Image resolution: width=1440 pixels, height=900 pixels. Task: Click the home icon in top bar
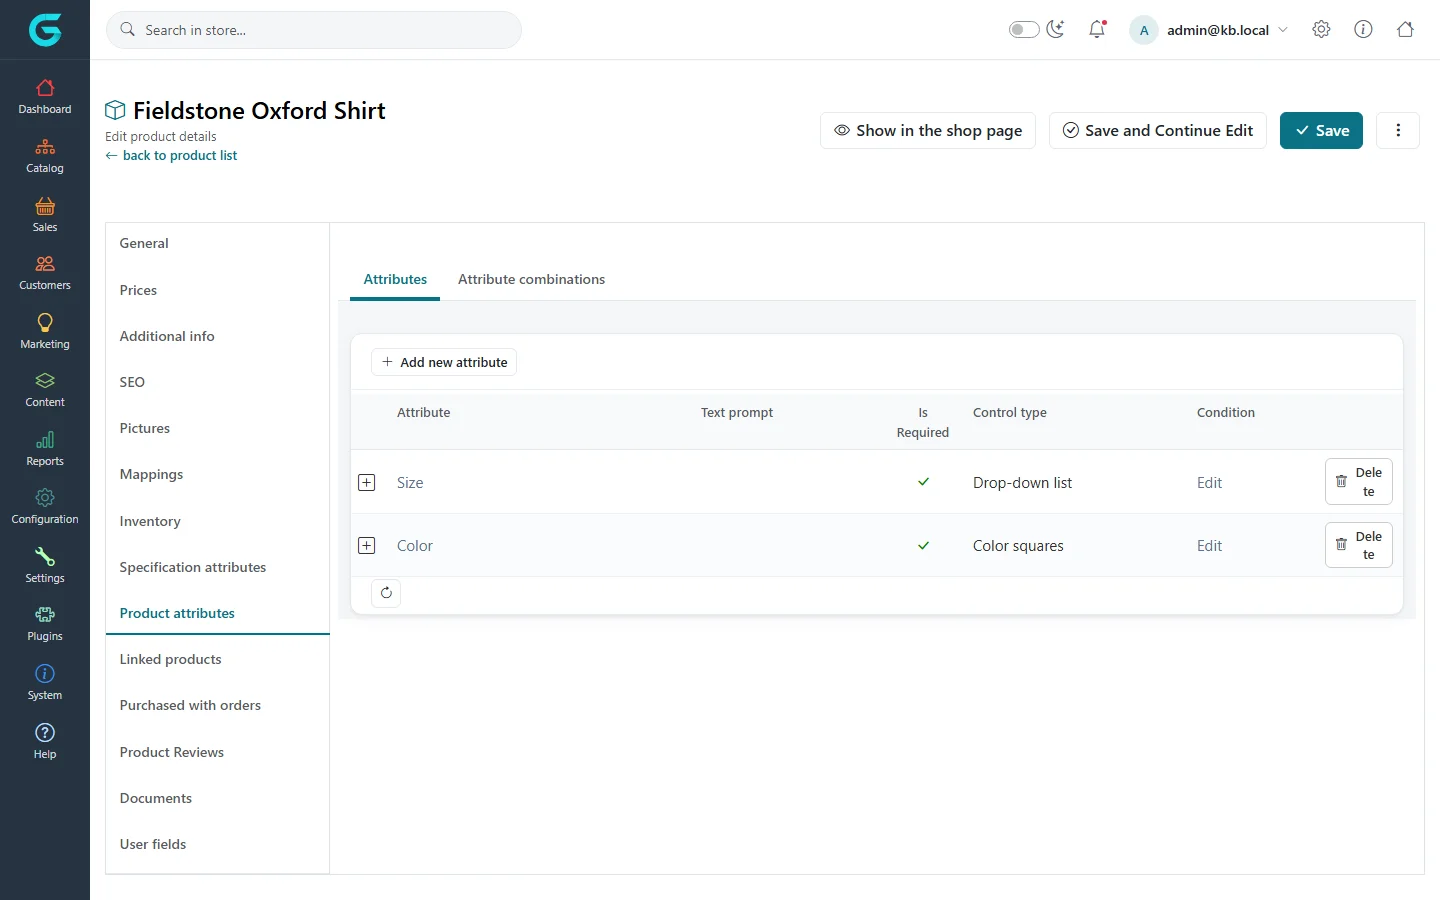coord(1405,29)
